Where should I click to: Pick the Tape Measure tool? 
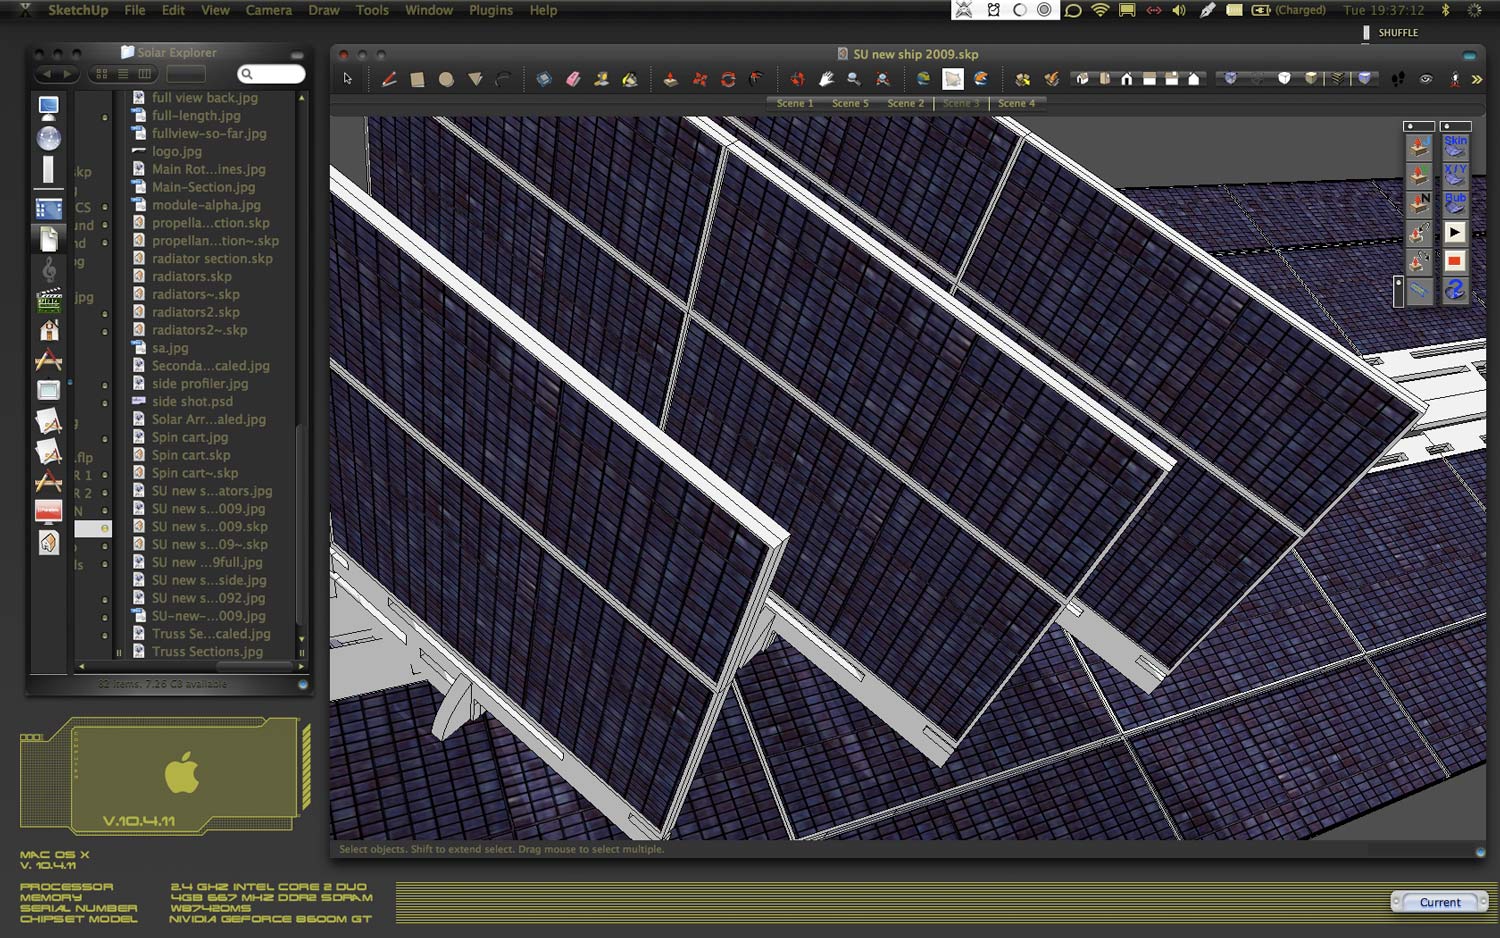[x=601, y=79]
